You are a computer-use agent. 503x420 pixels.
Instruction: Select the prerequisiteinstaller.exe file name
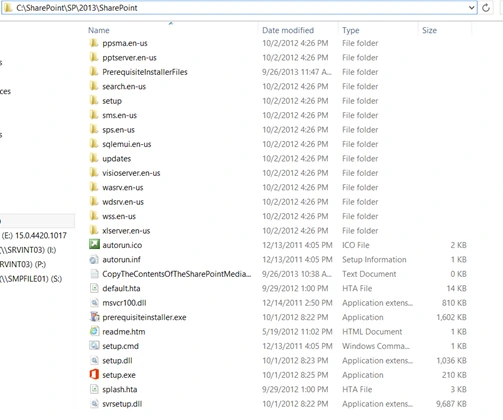(x=144, y=317)
